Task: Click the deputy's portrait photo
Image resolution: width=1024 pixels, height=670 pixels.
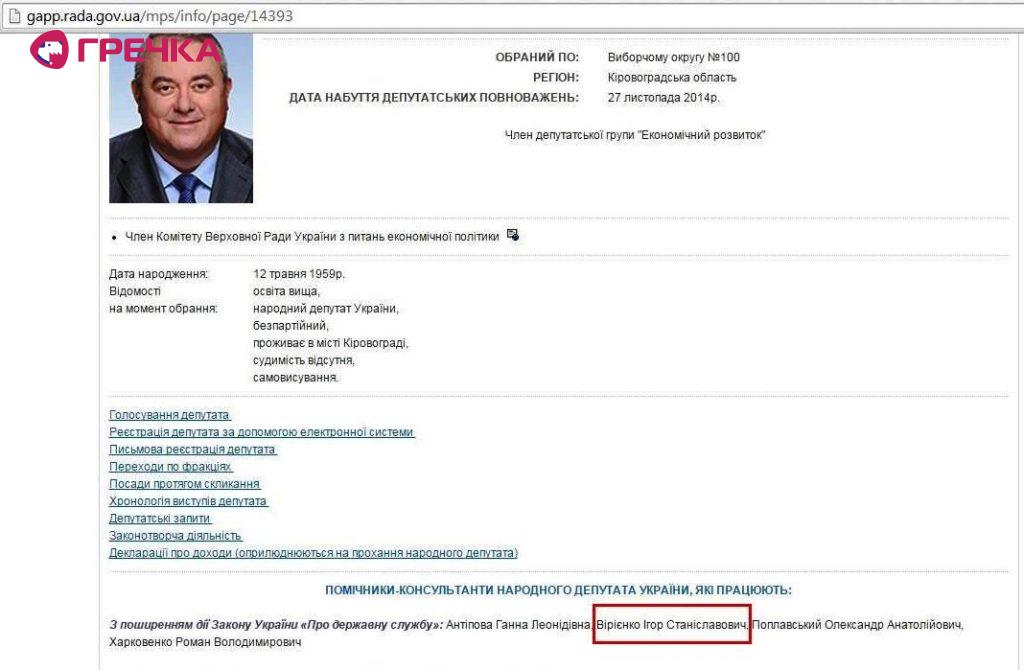Action: coord(181,118)
